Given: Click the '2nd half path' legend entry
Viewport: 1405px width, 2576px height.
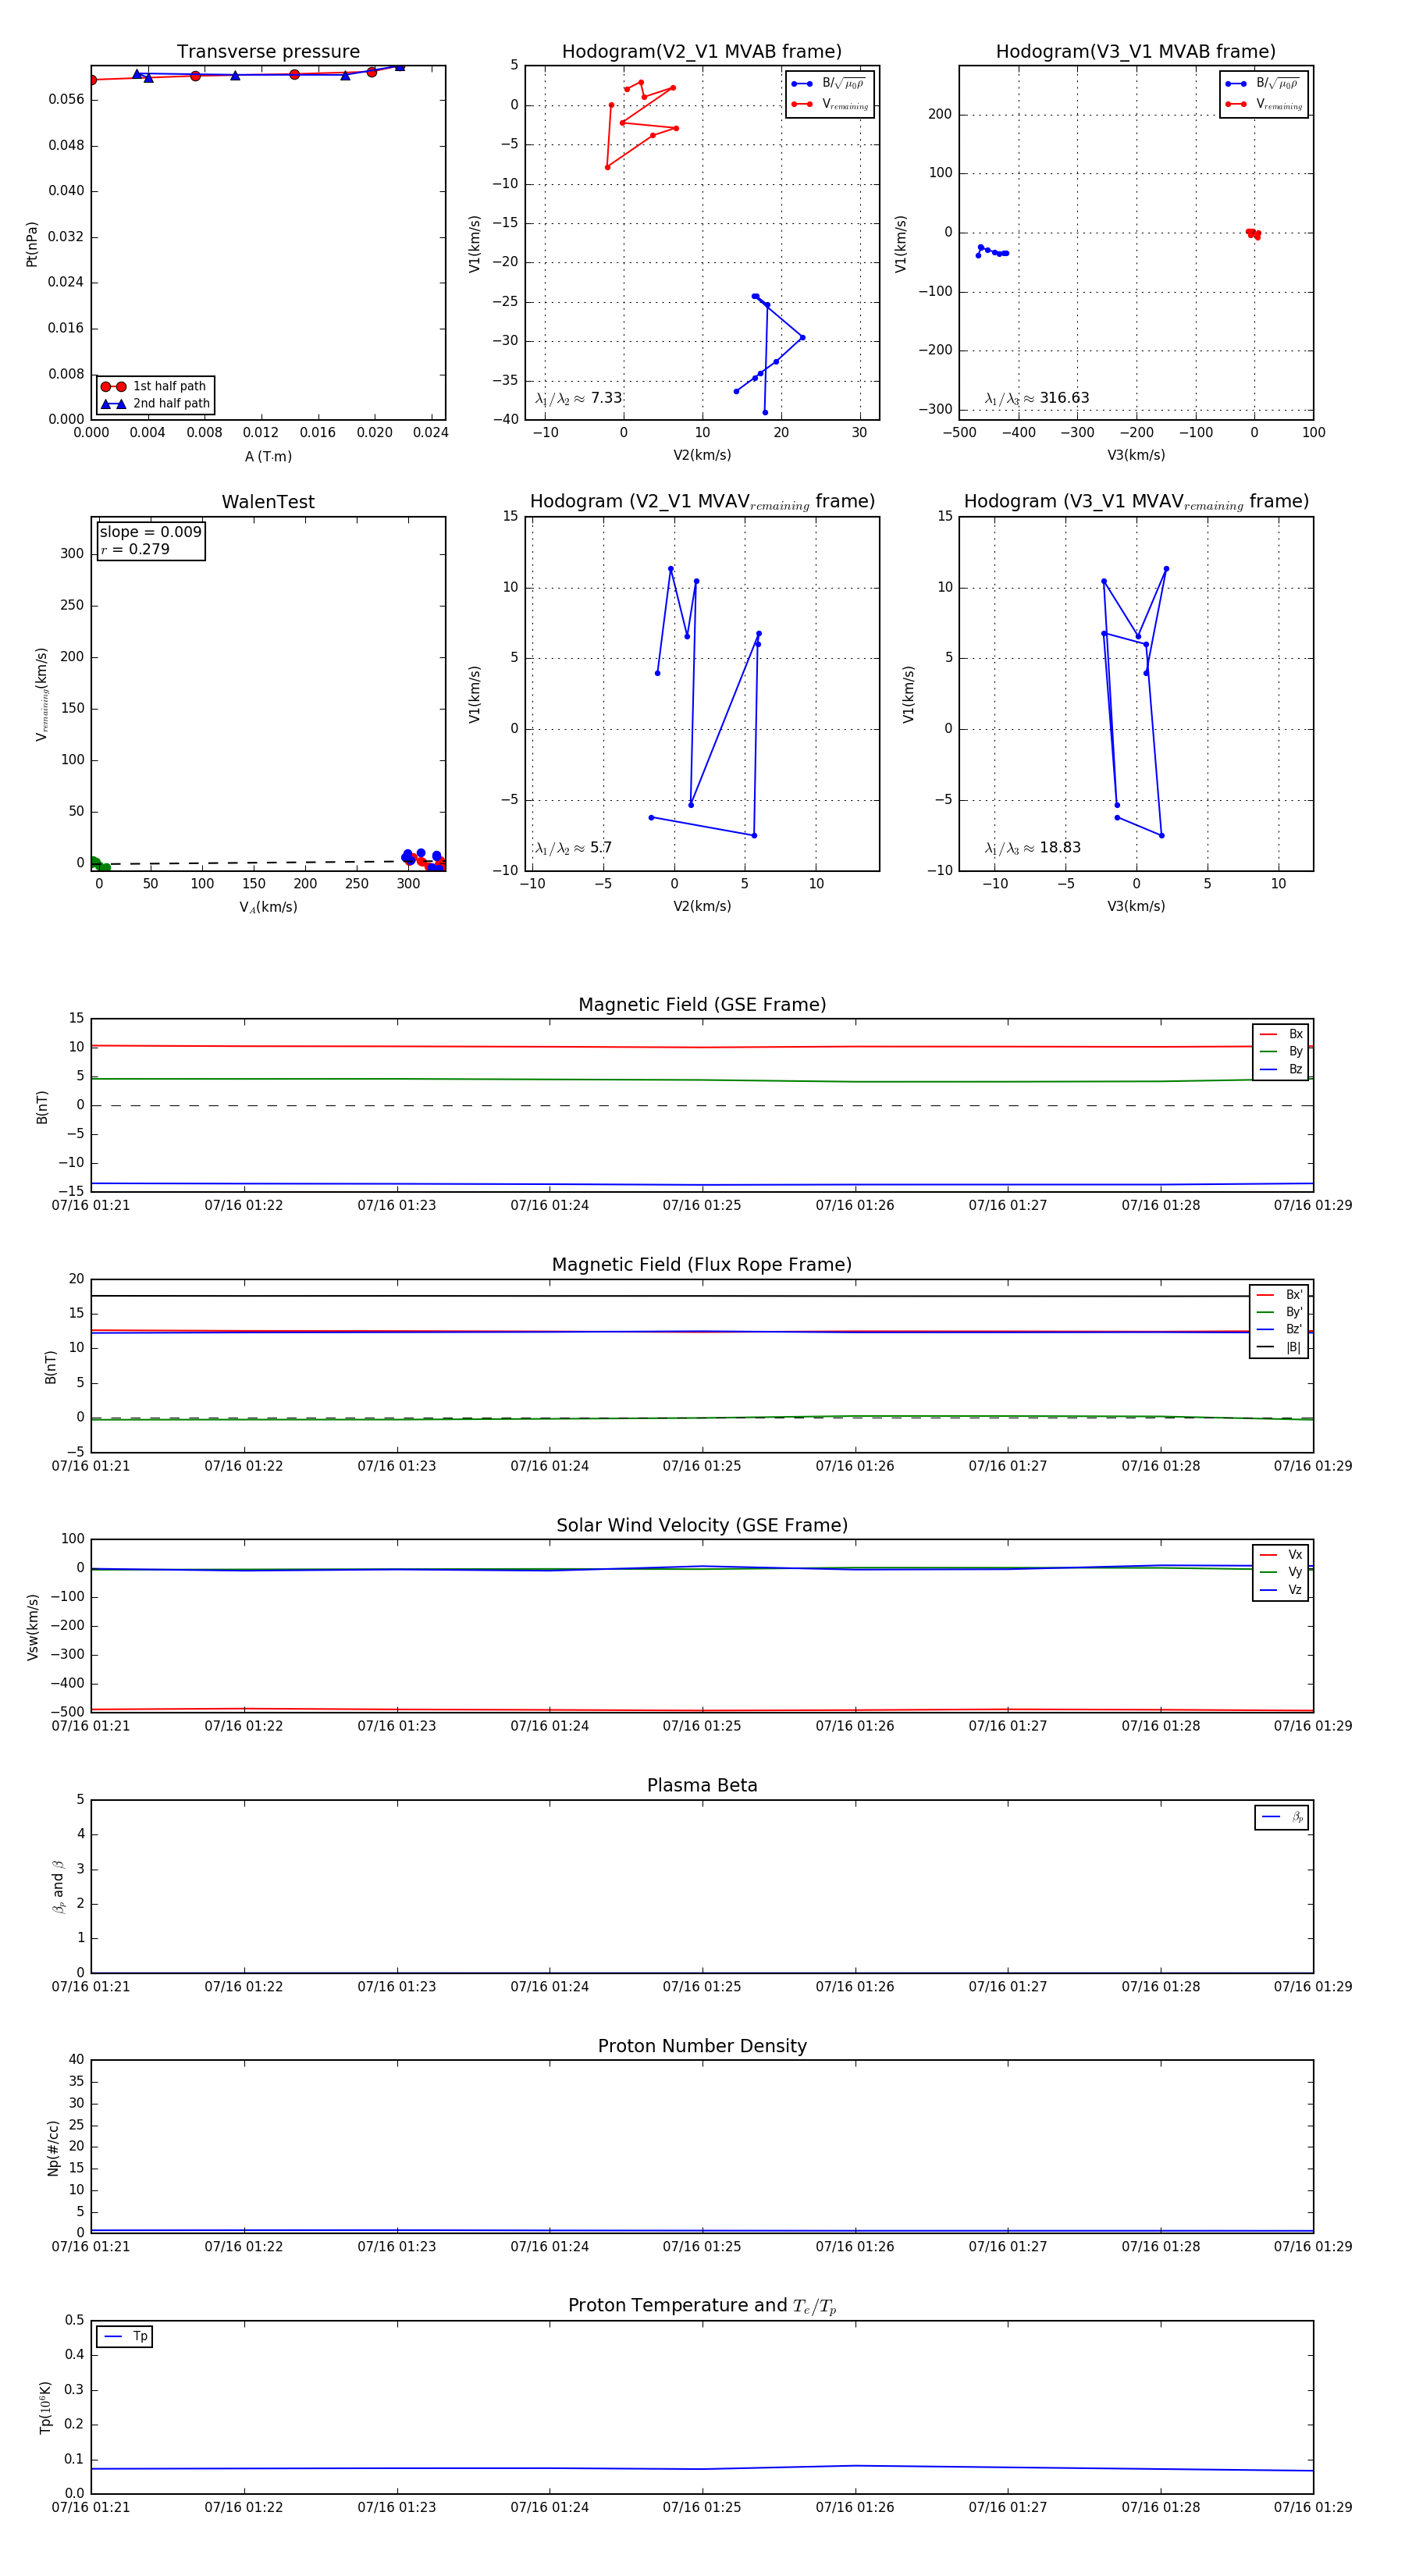Looking at the screenshot, I should tap(155, 404).
